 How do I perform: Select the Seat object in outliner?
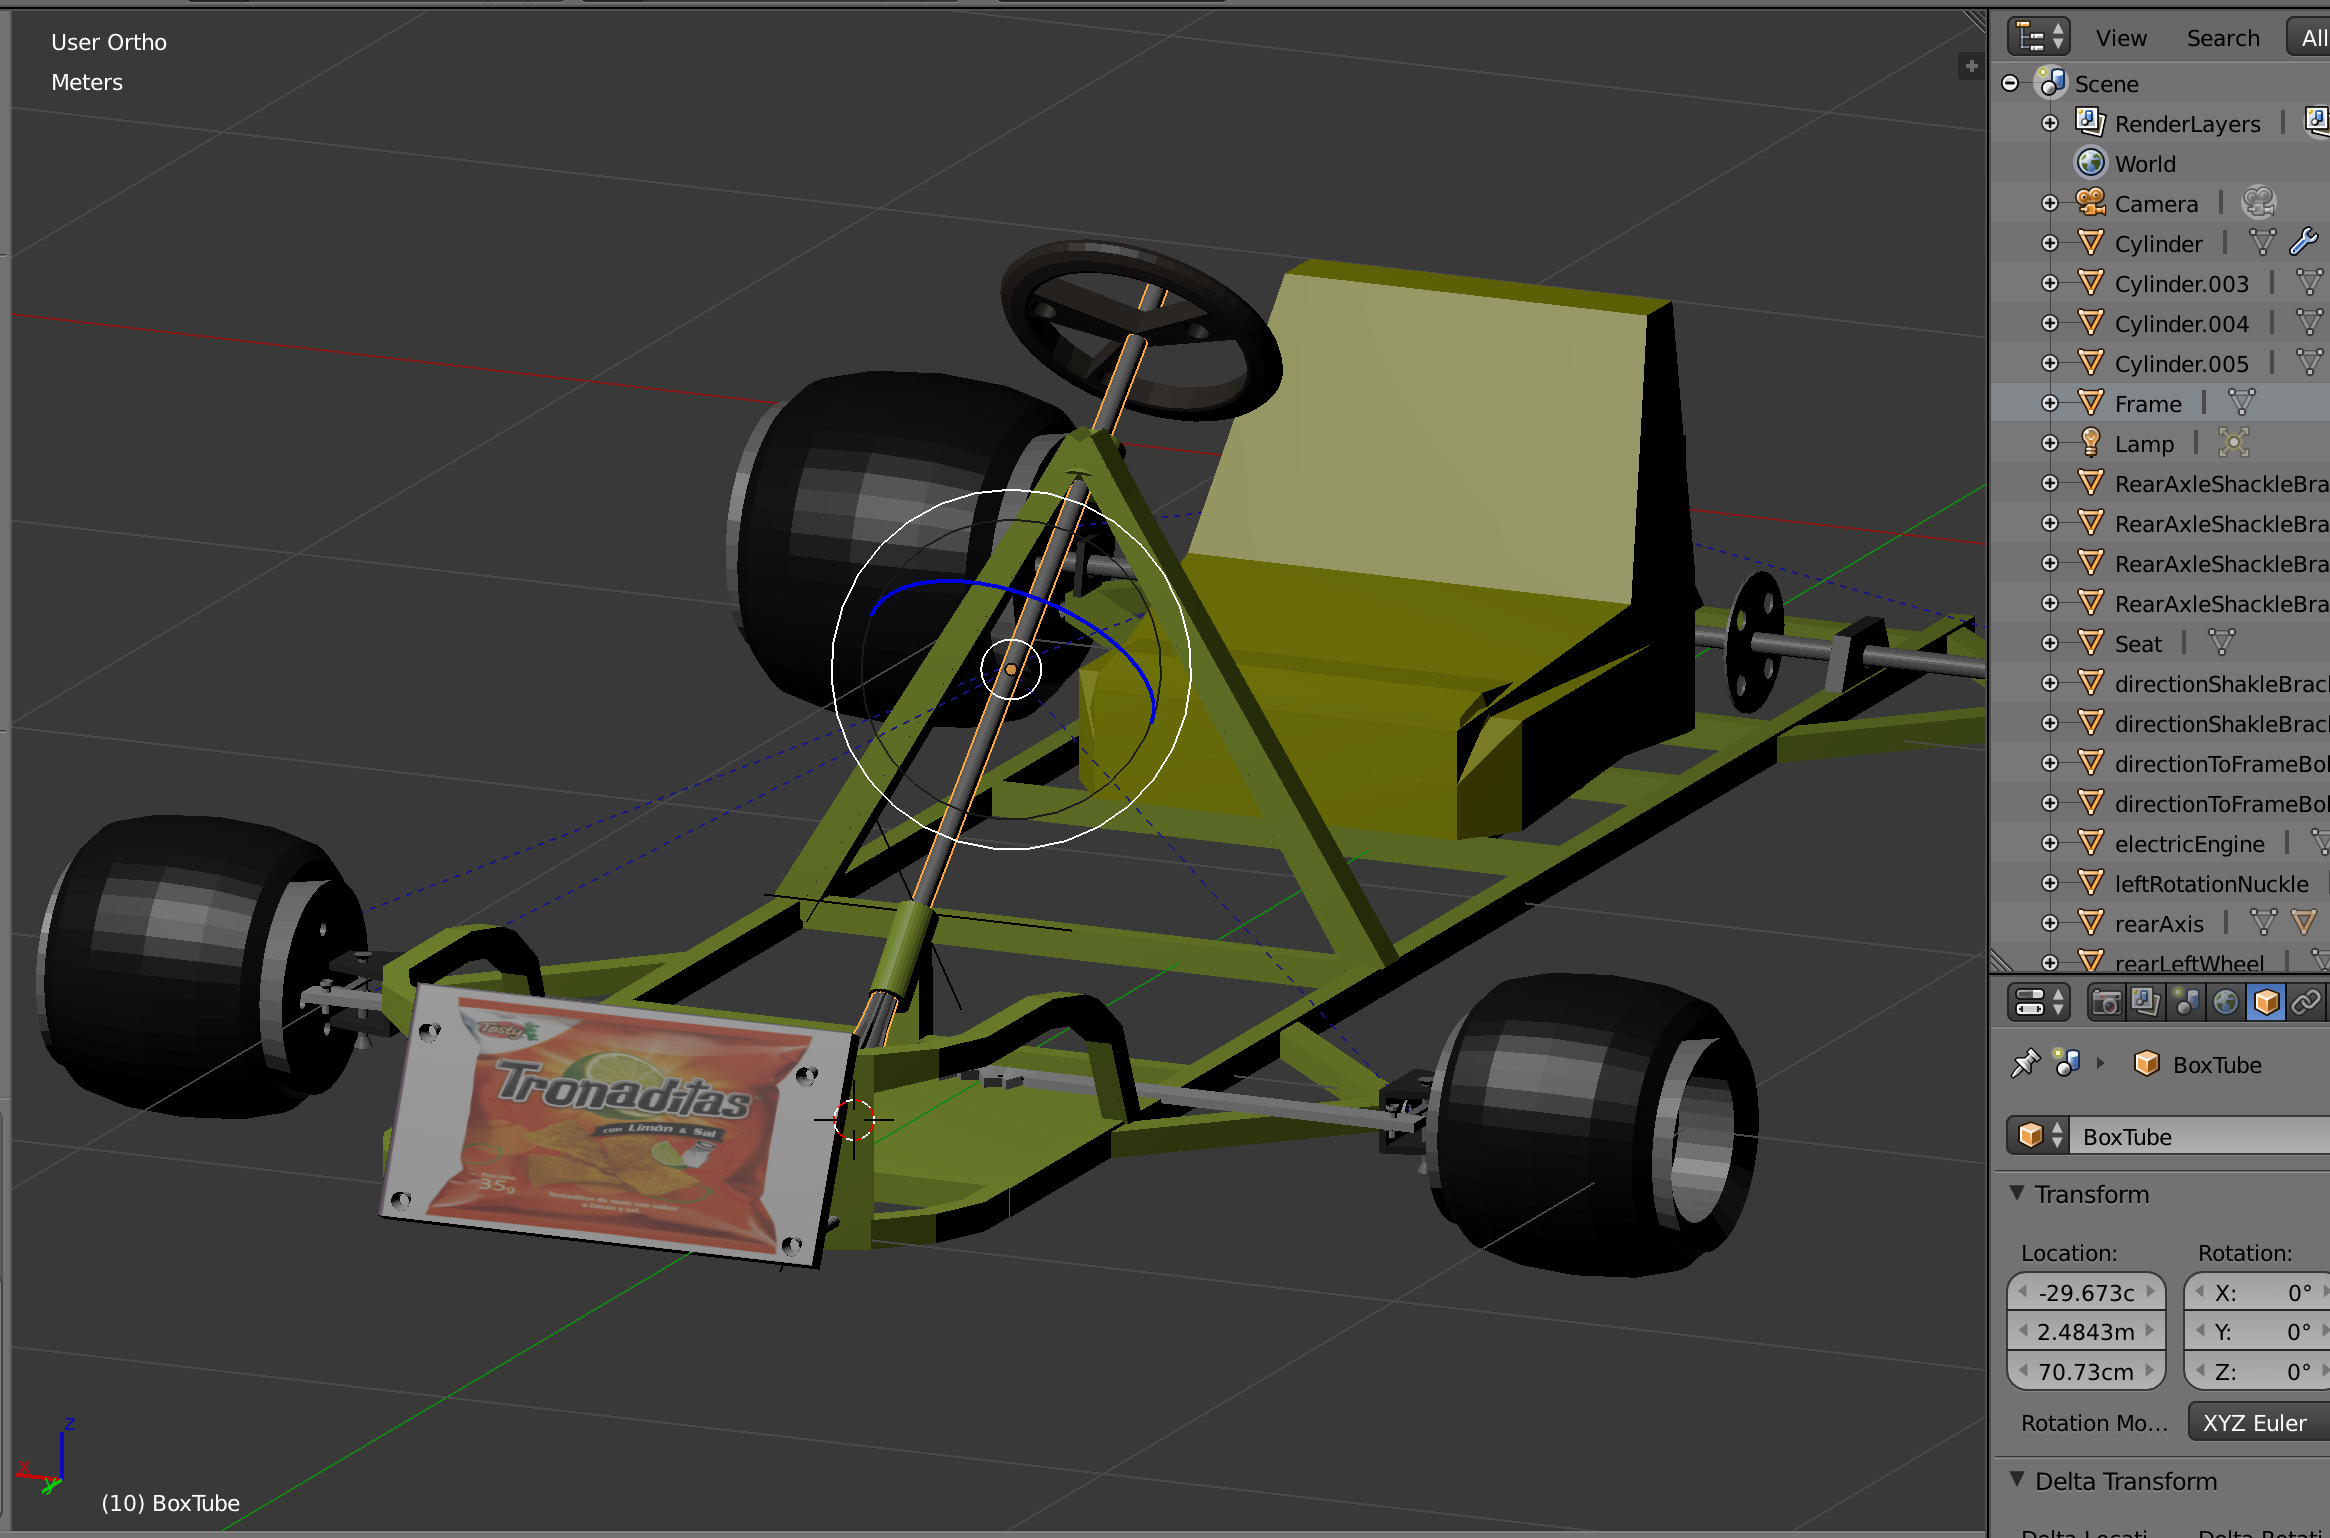pyautogui.click(x=2138, y=644)
